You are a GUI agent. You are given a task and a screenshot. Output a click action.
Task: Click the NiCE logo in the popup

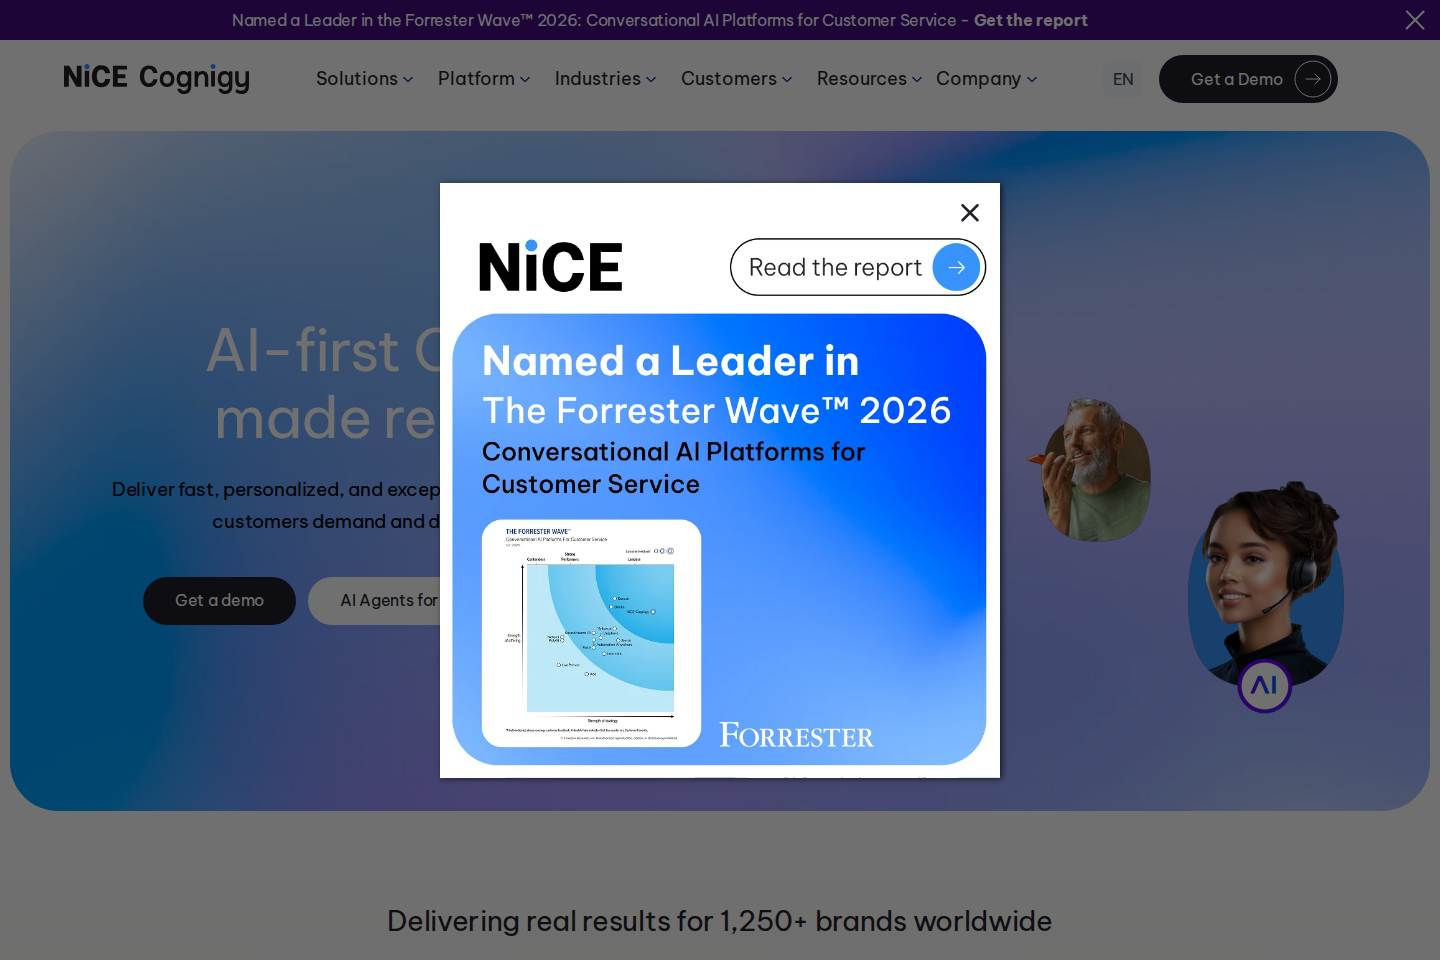coord(551,266)
